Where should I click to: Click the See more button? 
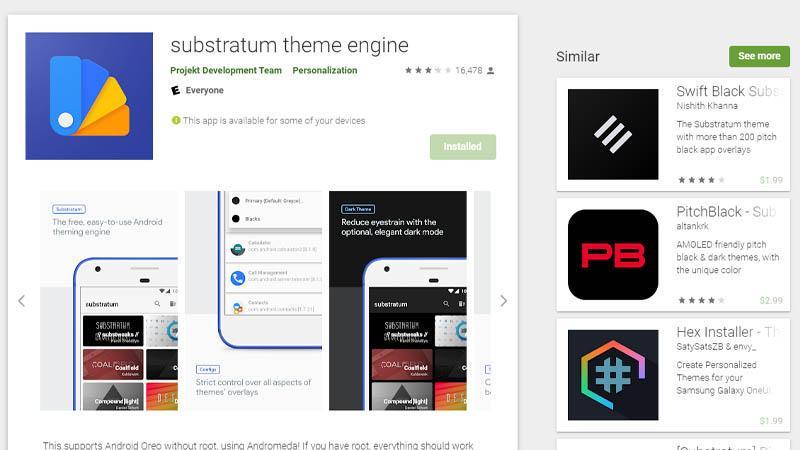click(x=759, y=56)
